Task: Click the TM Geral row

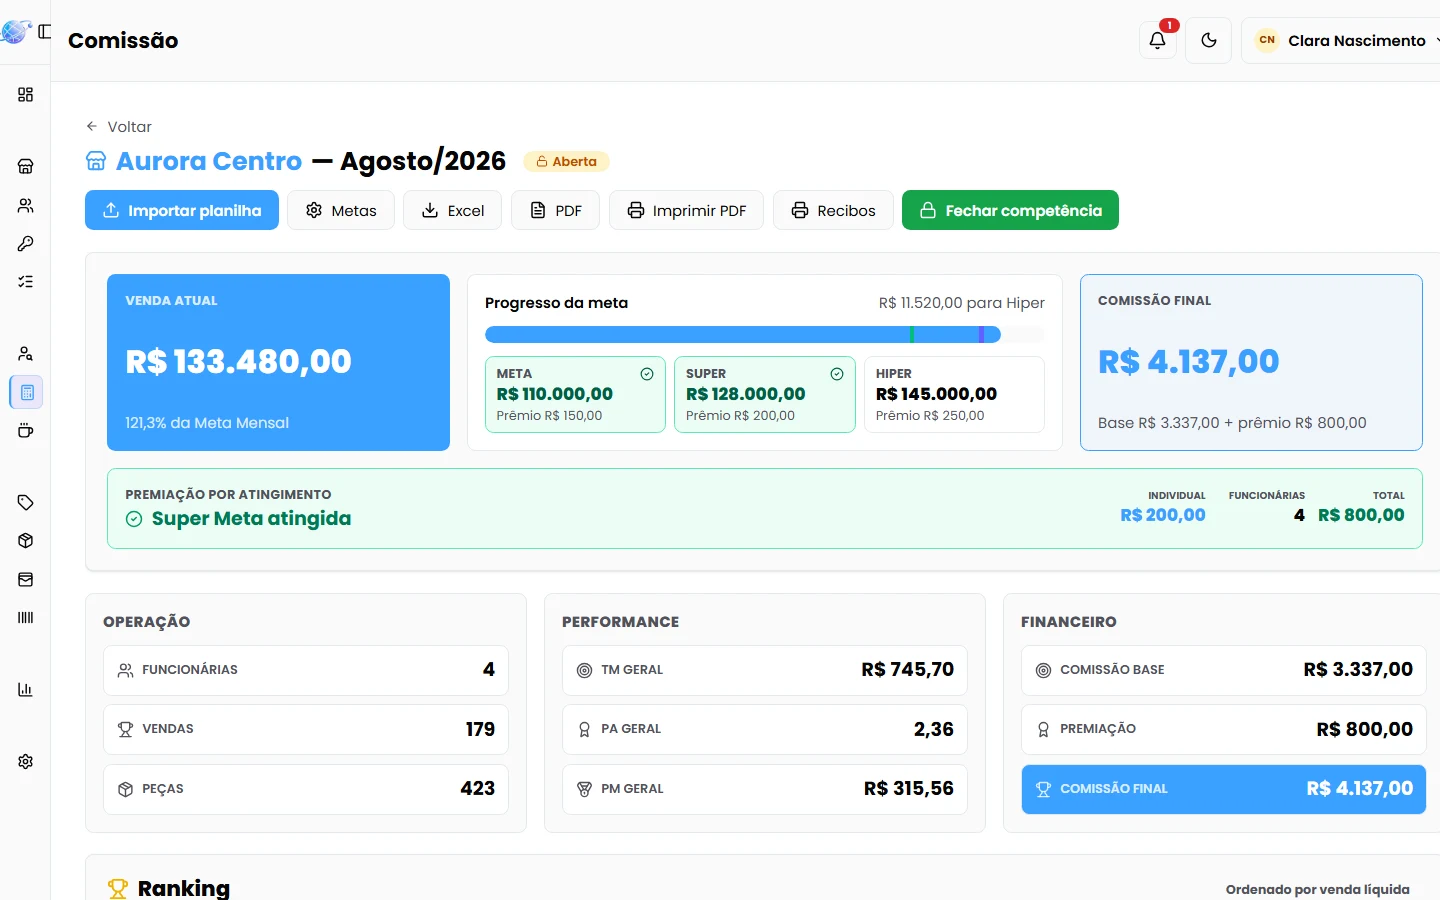Action: [765, 670]
